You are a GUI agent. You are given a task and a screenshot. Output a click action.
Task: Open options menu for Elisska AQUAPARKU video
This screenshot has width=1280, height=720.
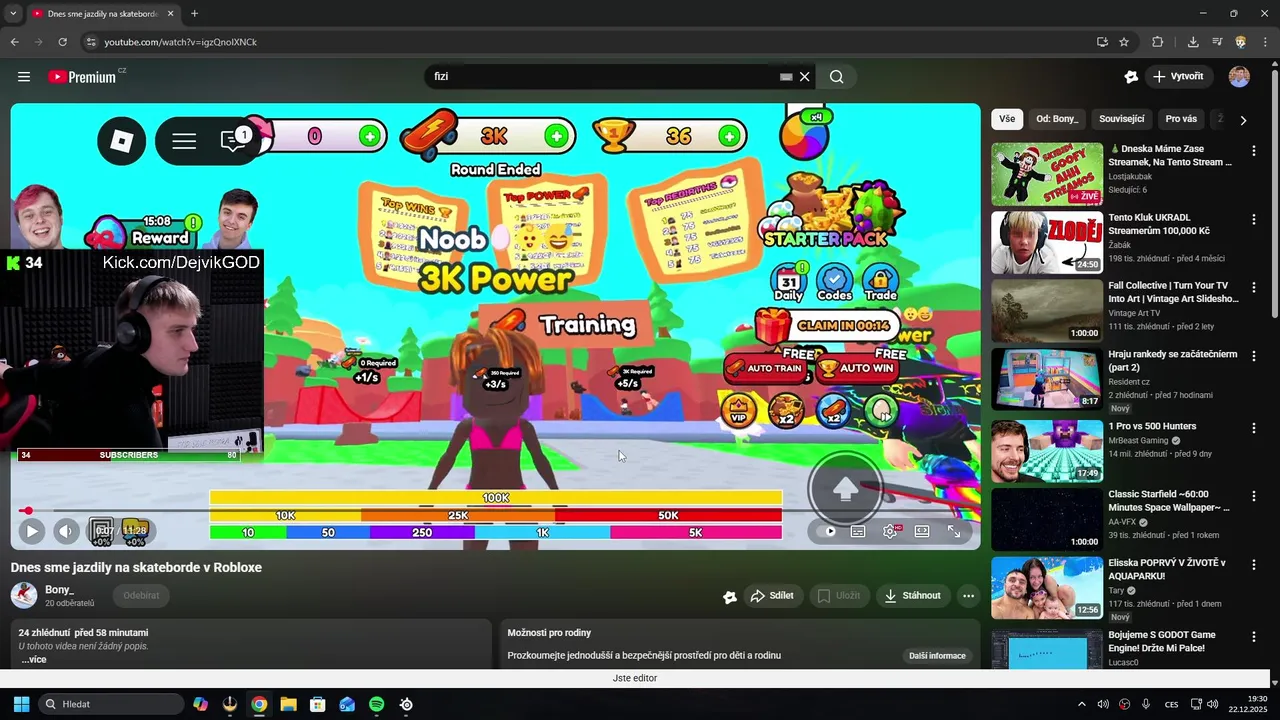(1254, 565)
